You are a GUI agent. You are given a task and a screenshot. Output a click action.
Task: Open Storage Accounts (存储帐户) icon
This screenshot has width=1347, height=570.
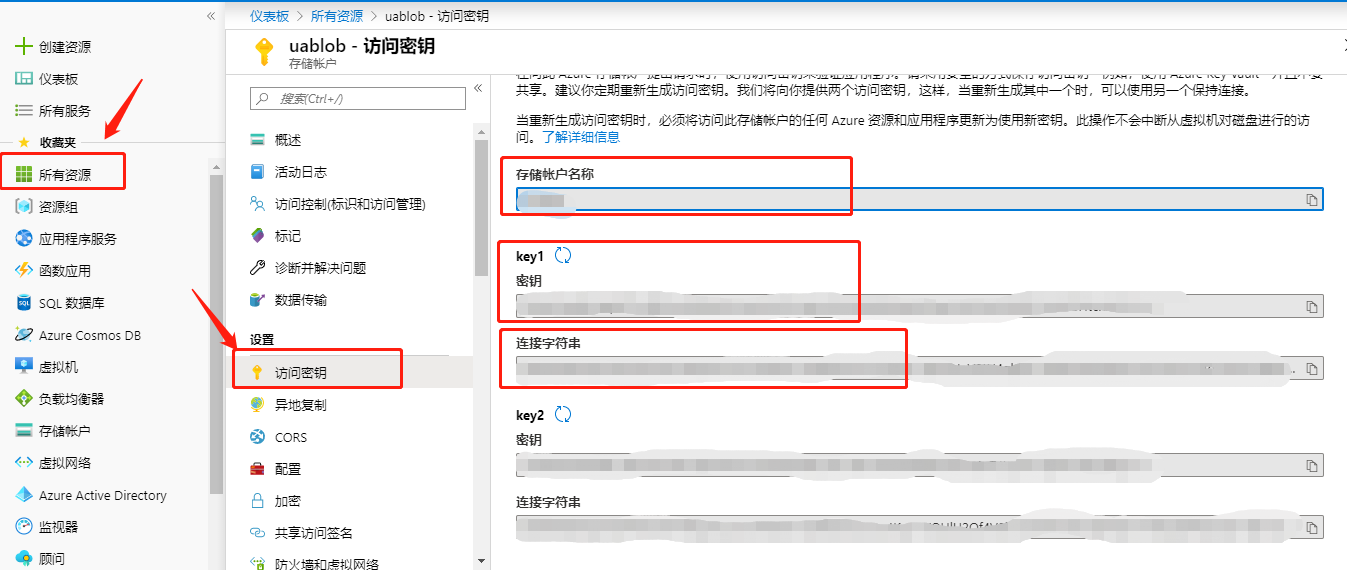24,431
